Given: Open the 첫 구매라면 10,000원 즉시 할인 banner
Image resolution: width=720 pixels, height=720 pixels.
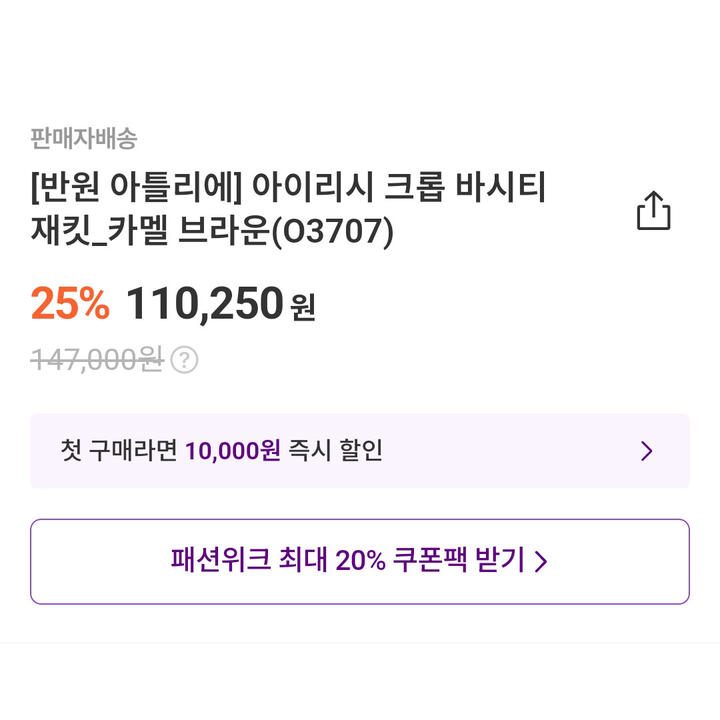Looking at the screenshot, I should point(360,450).
